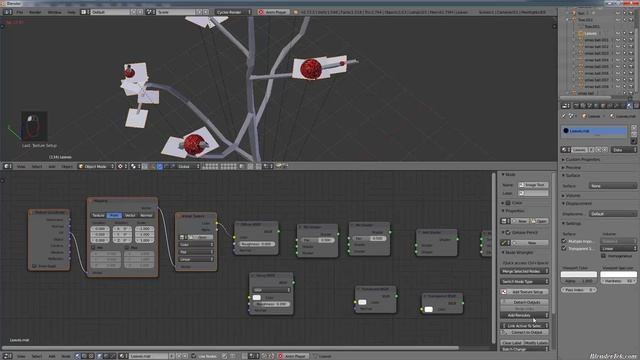Toggle the Grease Pencil checkbox
The image size is (640, 360).
click(508, 232)
